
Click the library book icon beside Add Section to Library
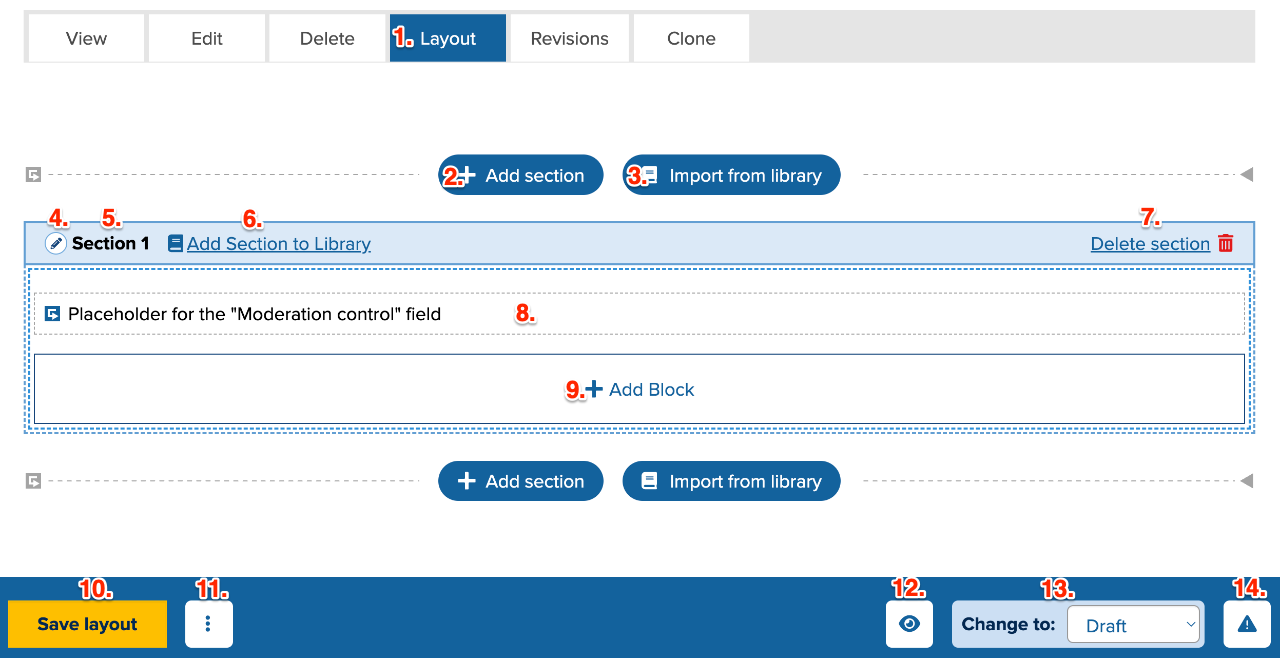point(175,243)
